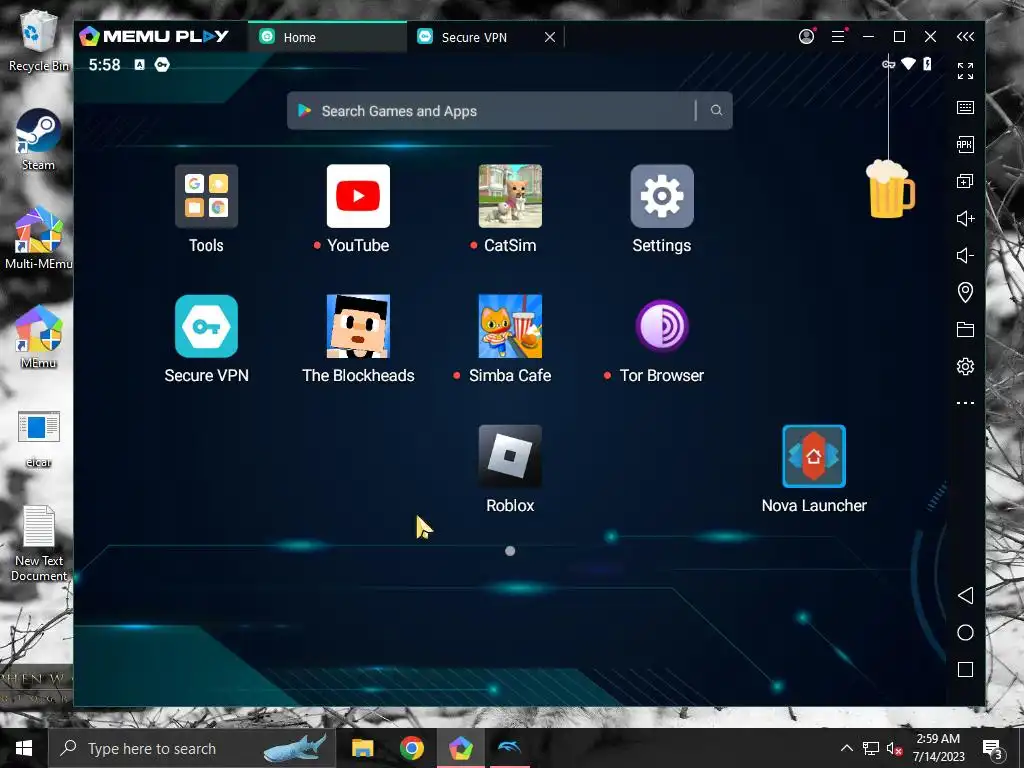Launch Secure VPN app icon

point(206,326)
